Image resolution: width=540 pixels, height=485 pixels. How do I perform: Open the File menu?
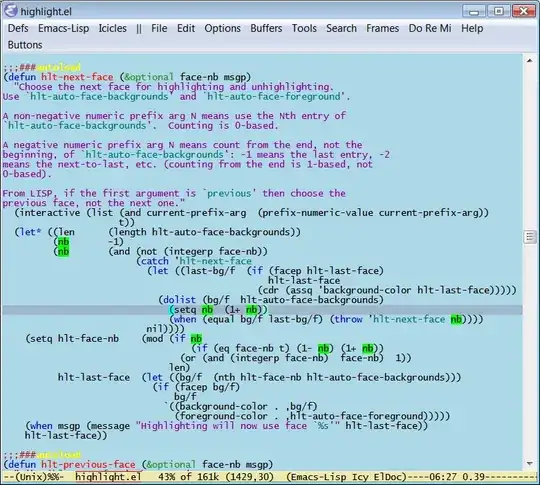coord(159,28)
